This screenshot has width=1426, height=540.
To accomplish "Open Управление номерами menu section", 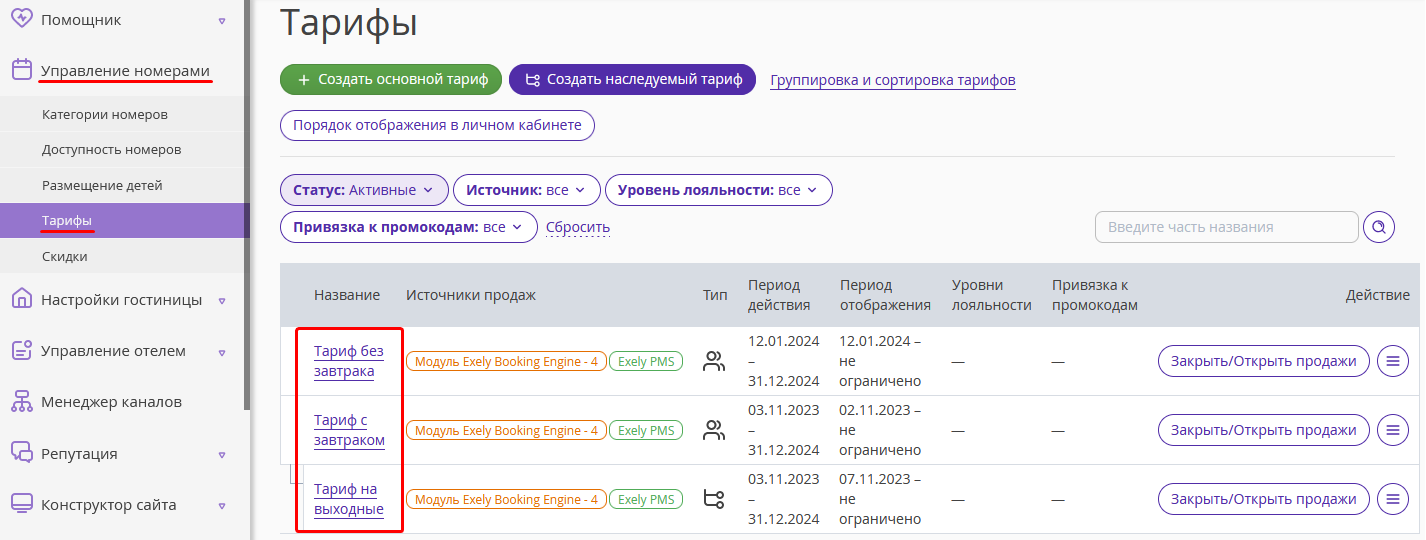I will (125, 70).
